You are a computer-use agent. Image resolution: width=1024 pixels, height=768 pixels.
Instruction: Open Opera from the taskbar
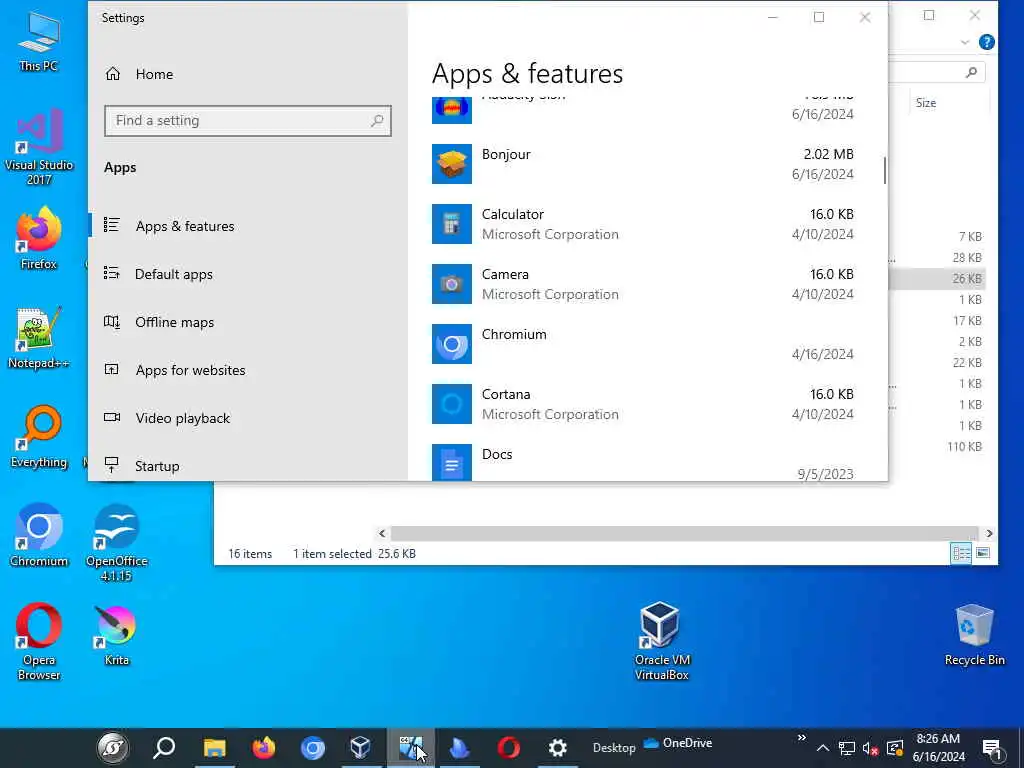pos(509,748)
